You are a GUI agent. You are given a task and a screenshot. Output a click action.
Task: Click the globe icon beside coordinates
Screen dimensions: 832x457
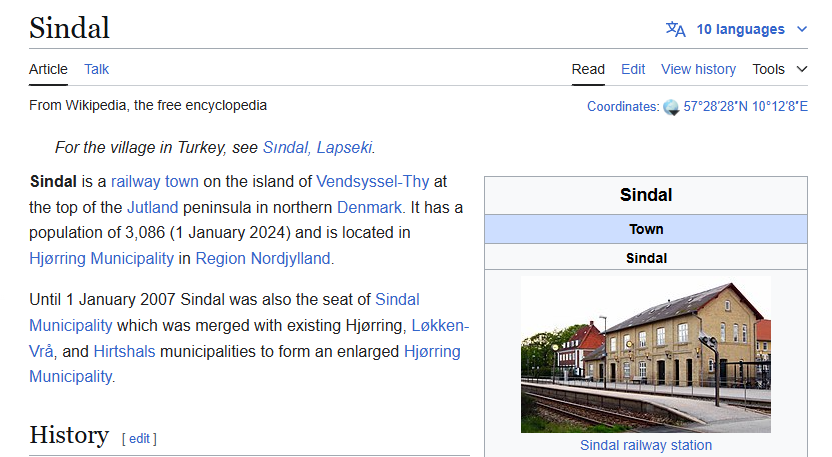[x=671, y=107]
